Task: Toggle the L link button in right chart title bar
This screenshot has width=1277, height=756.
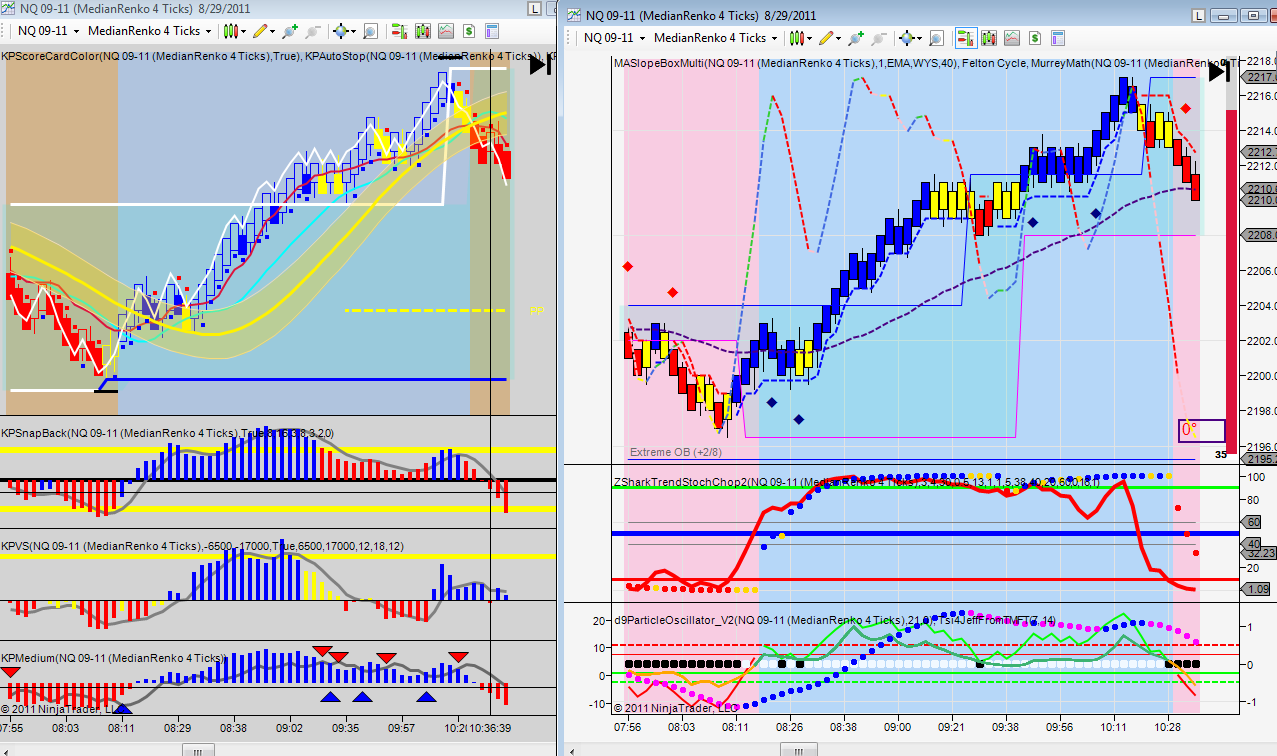Action: (x=1198, y=16)
